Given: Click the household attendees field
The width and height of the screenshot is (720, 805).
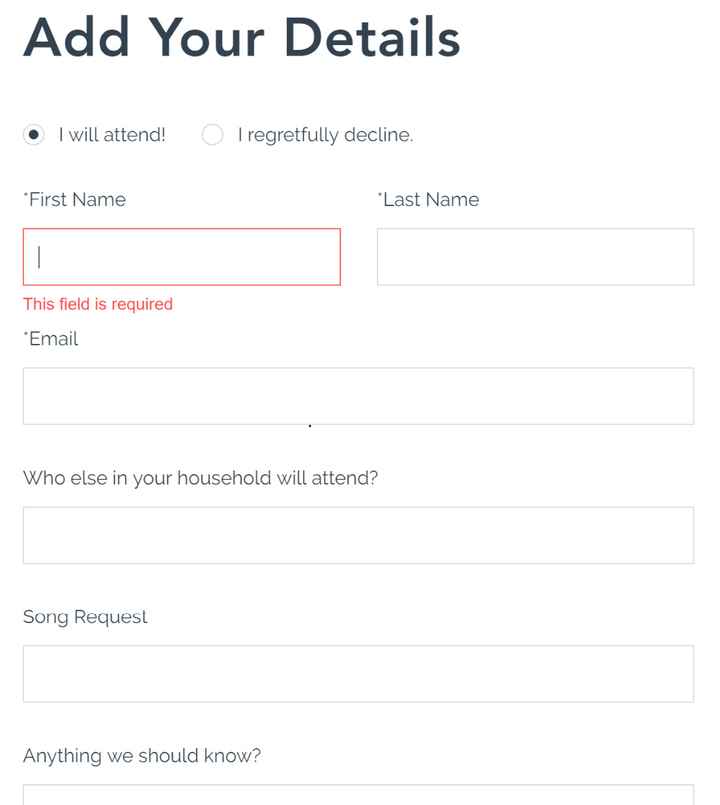Looking at the screenshot, I should (358, 534).
